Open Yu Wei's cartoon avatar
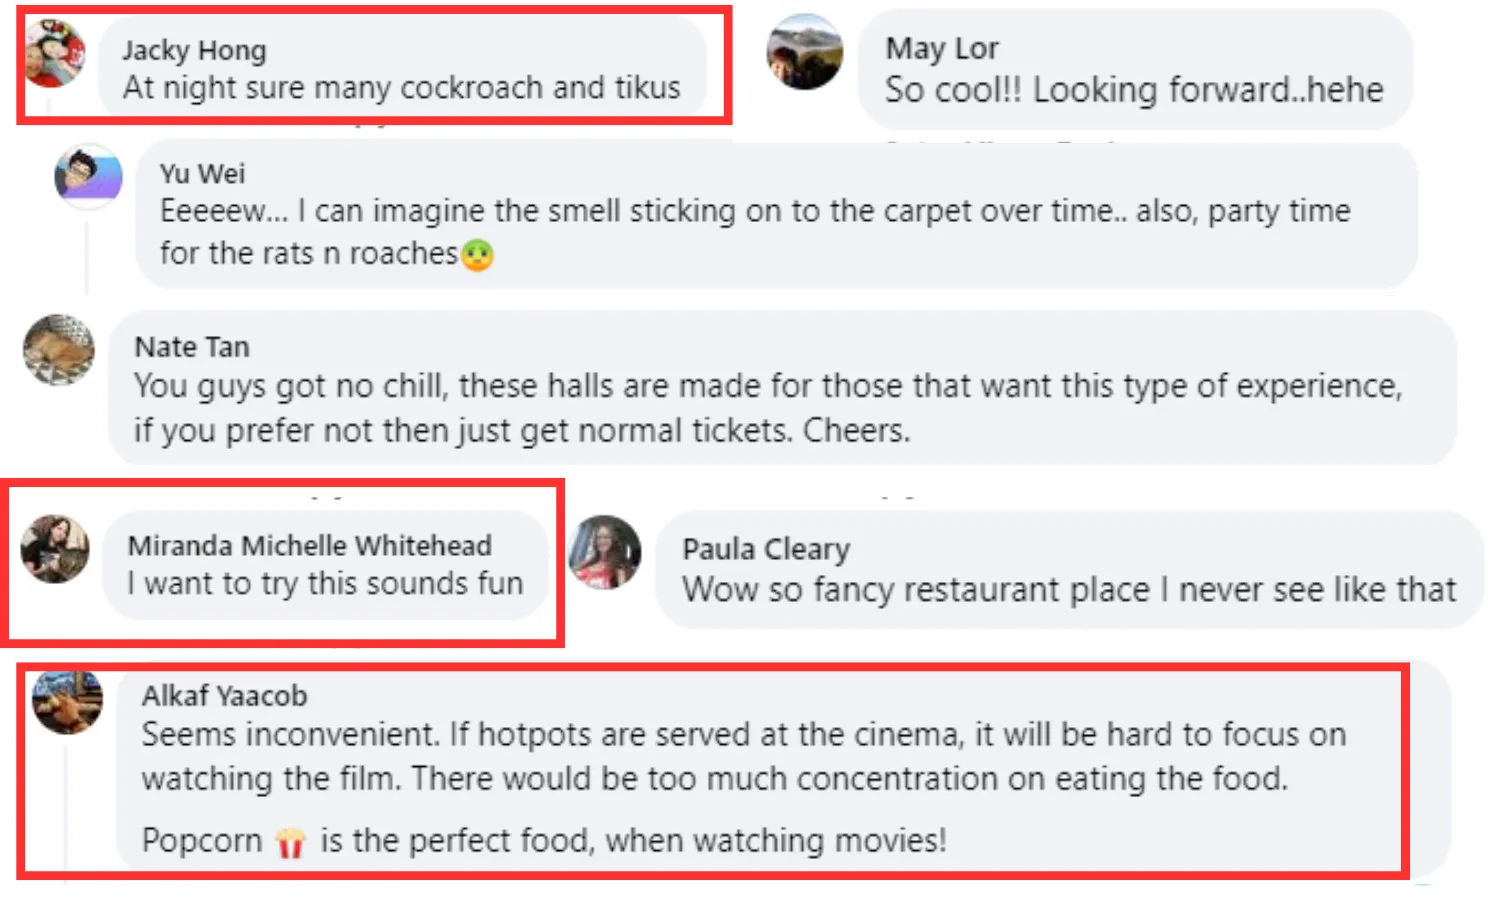The image size is (1500, 900). click(x=88, y=176)
